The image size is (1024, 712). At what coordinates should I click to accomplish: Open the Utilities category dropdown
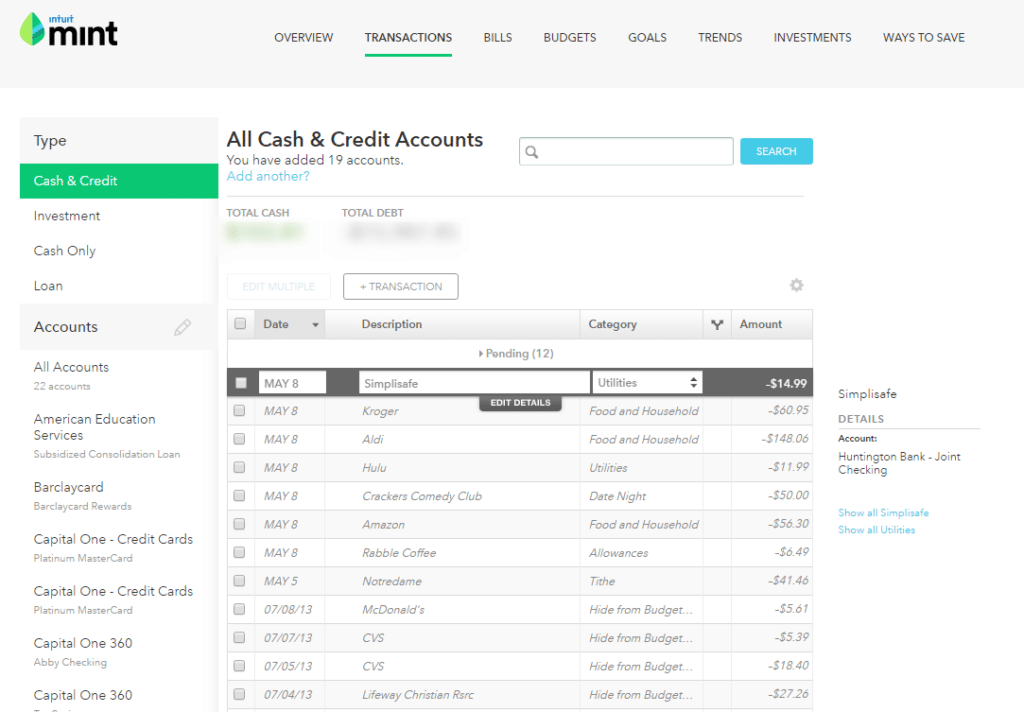647,383
